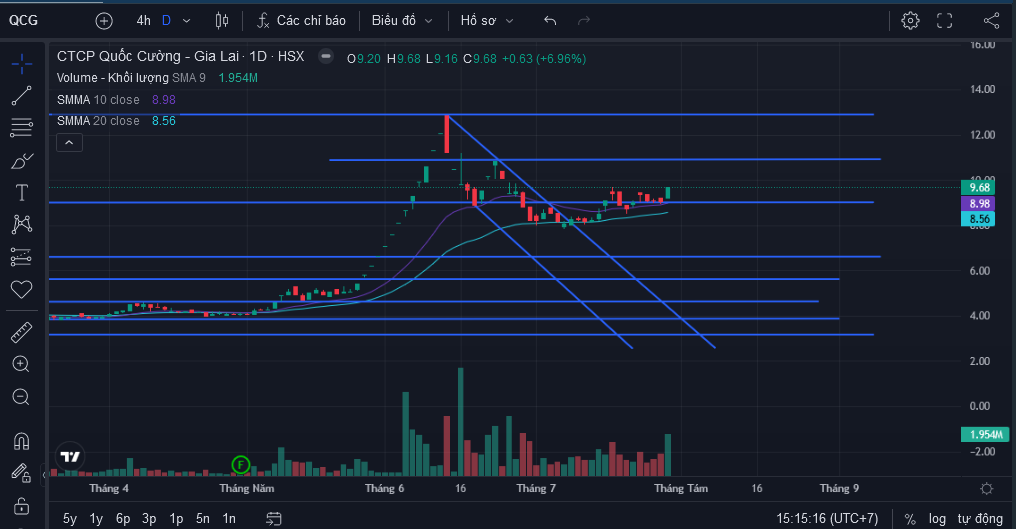
Task: Select the 3p date range
Action: (149, 519)
